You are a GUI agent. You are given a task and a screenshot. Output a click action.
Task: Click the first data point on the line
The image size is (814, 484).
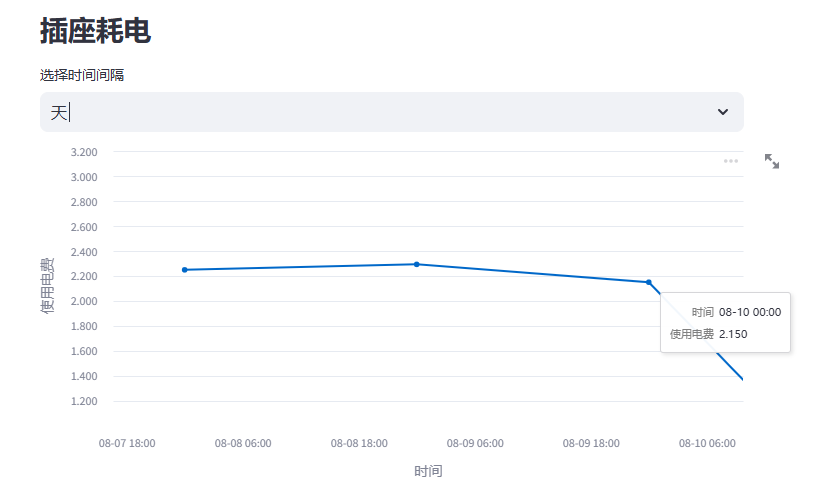[185, 270]
